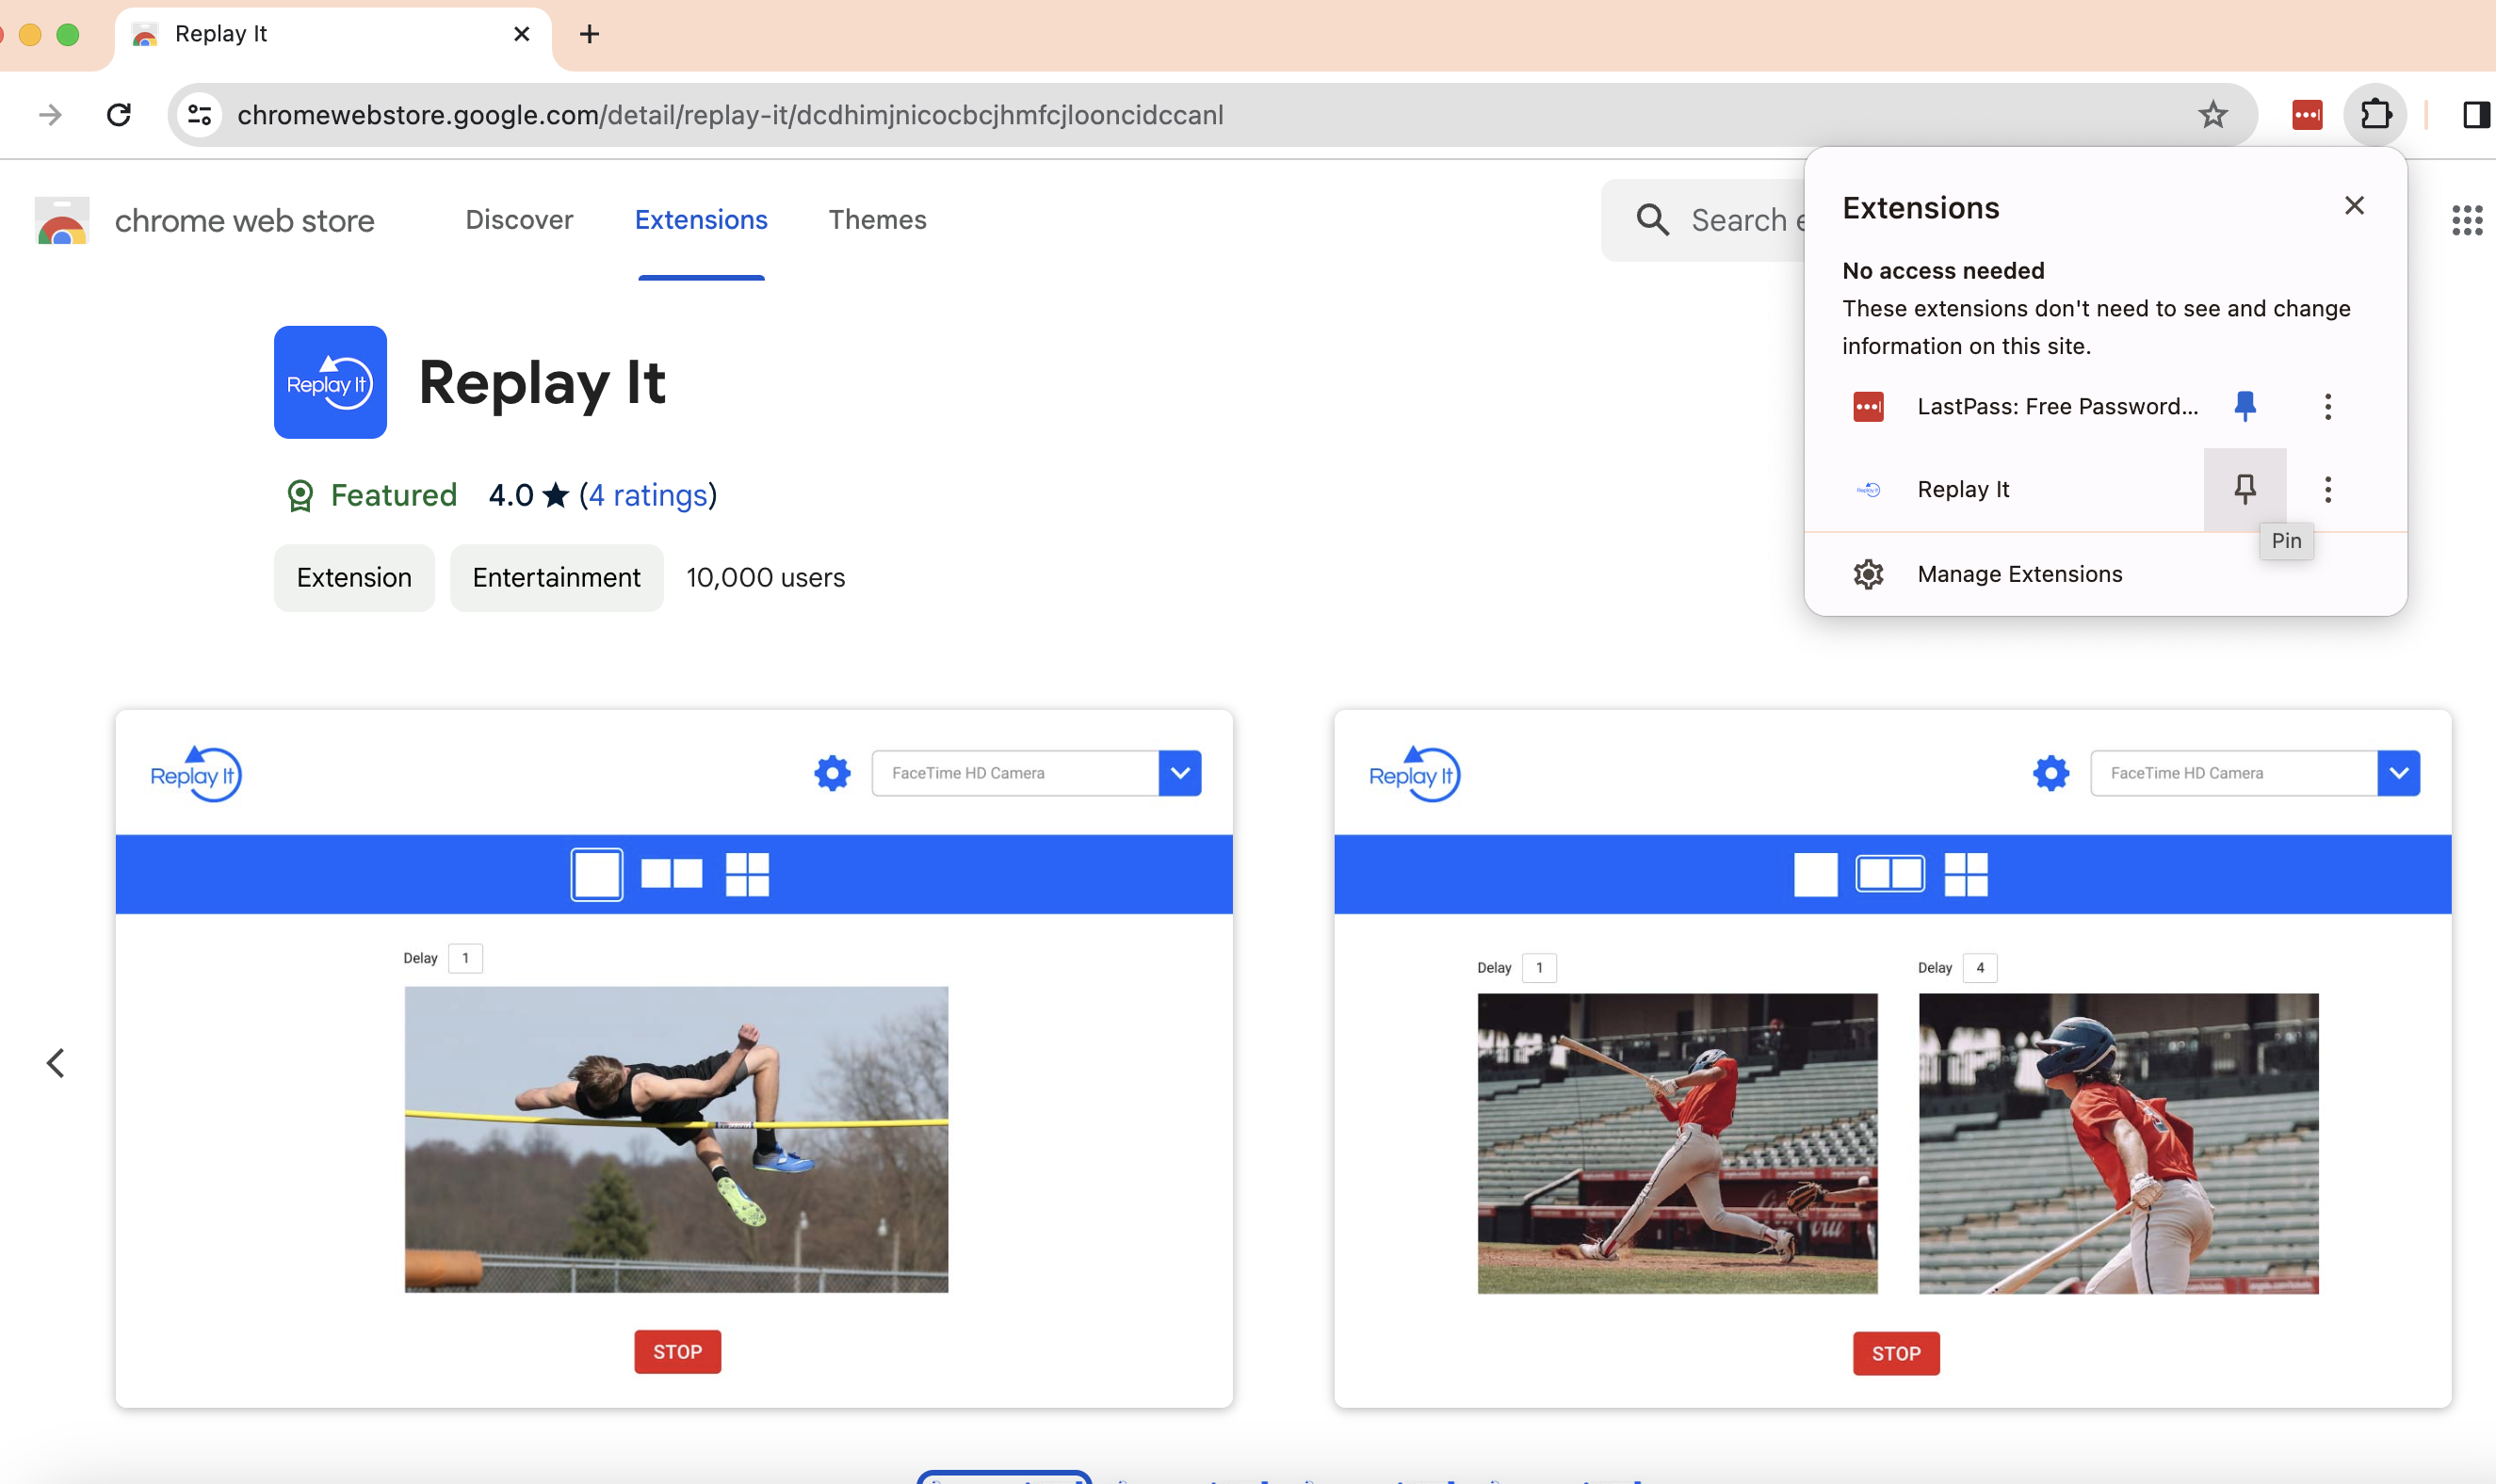Click the 10,000 users text
This screenshot has height=1484, width=2496.
(766, 578)
